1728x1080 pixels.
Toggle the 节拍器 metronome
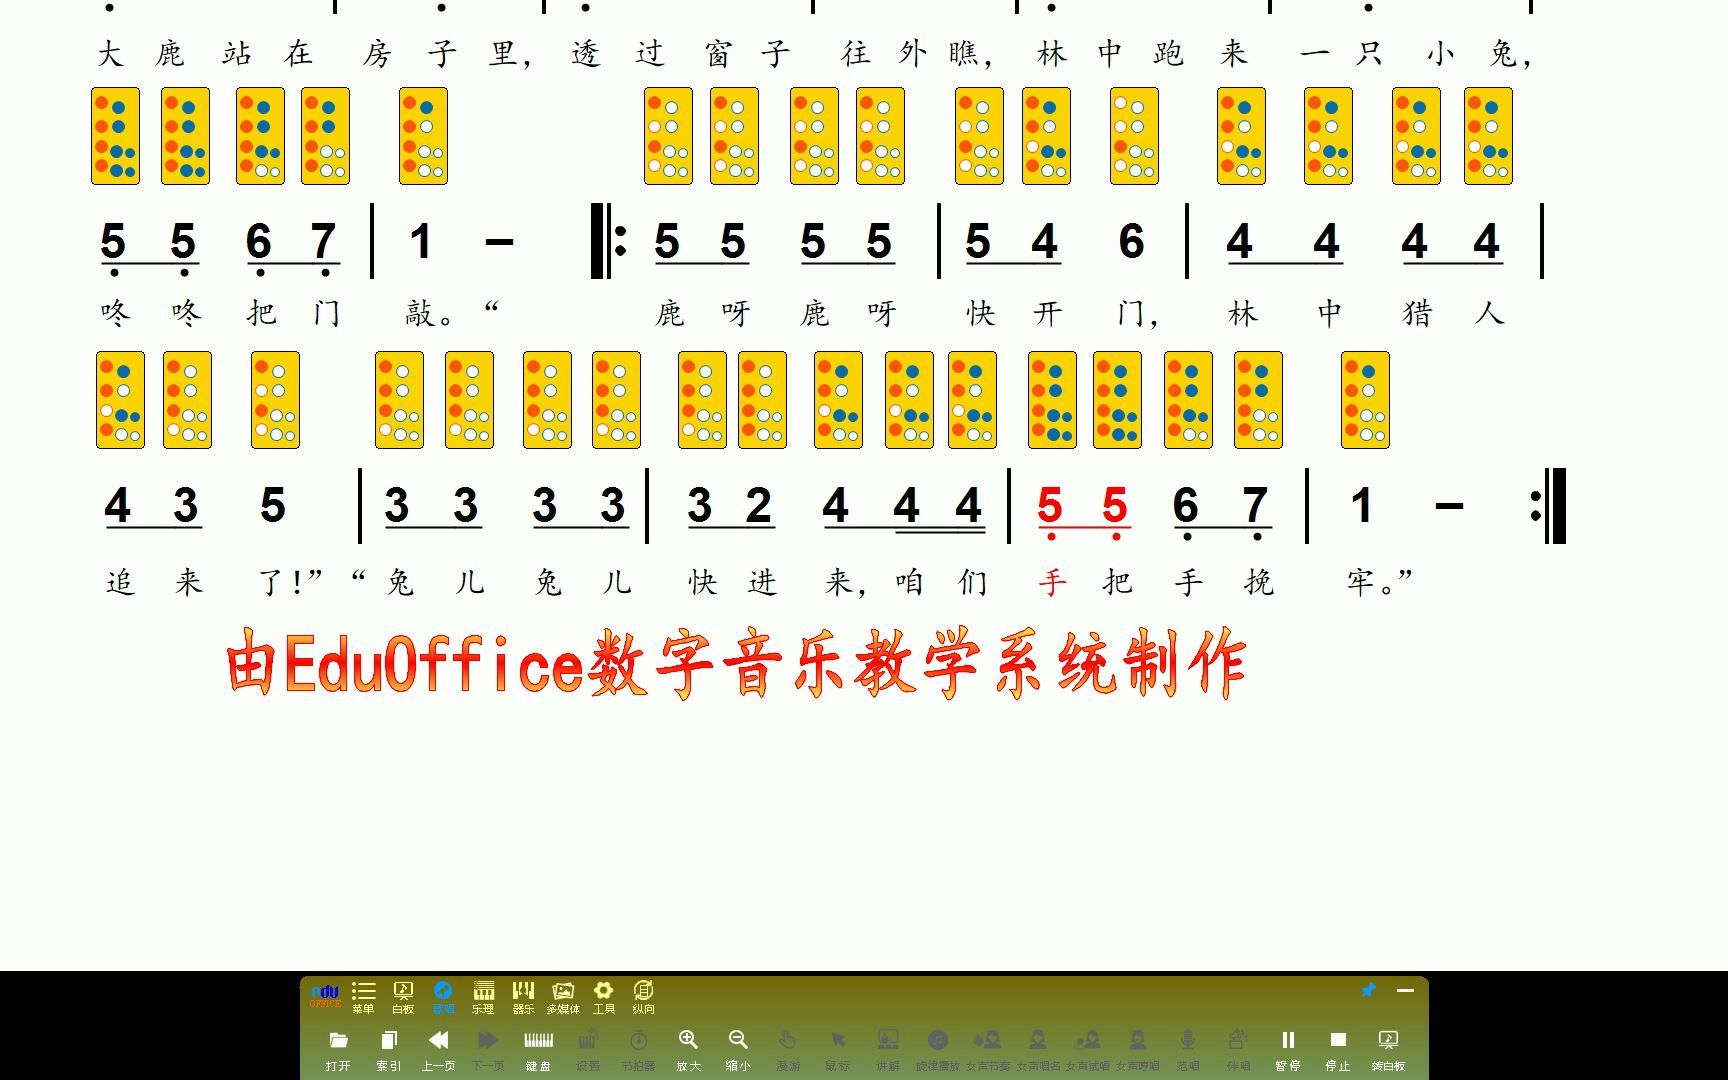click(638, 1050)
